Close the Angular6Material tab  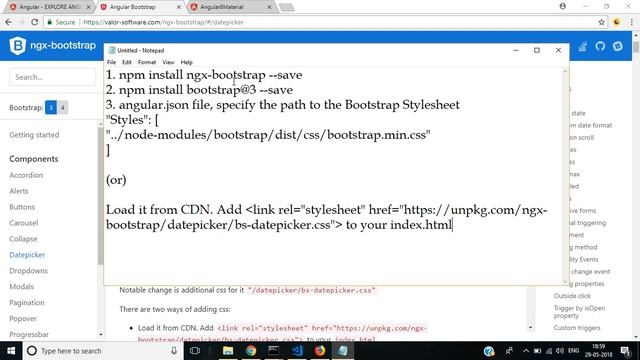269,7
